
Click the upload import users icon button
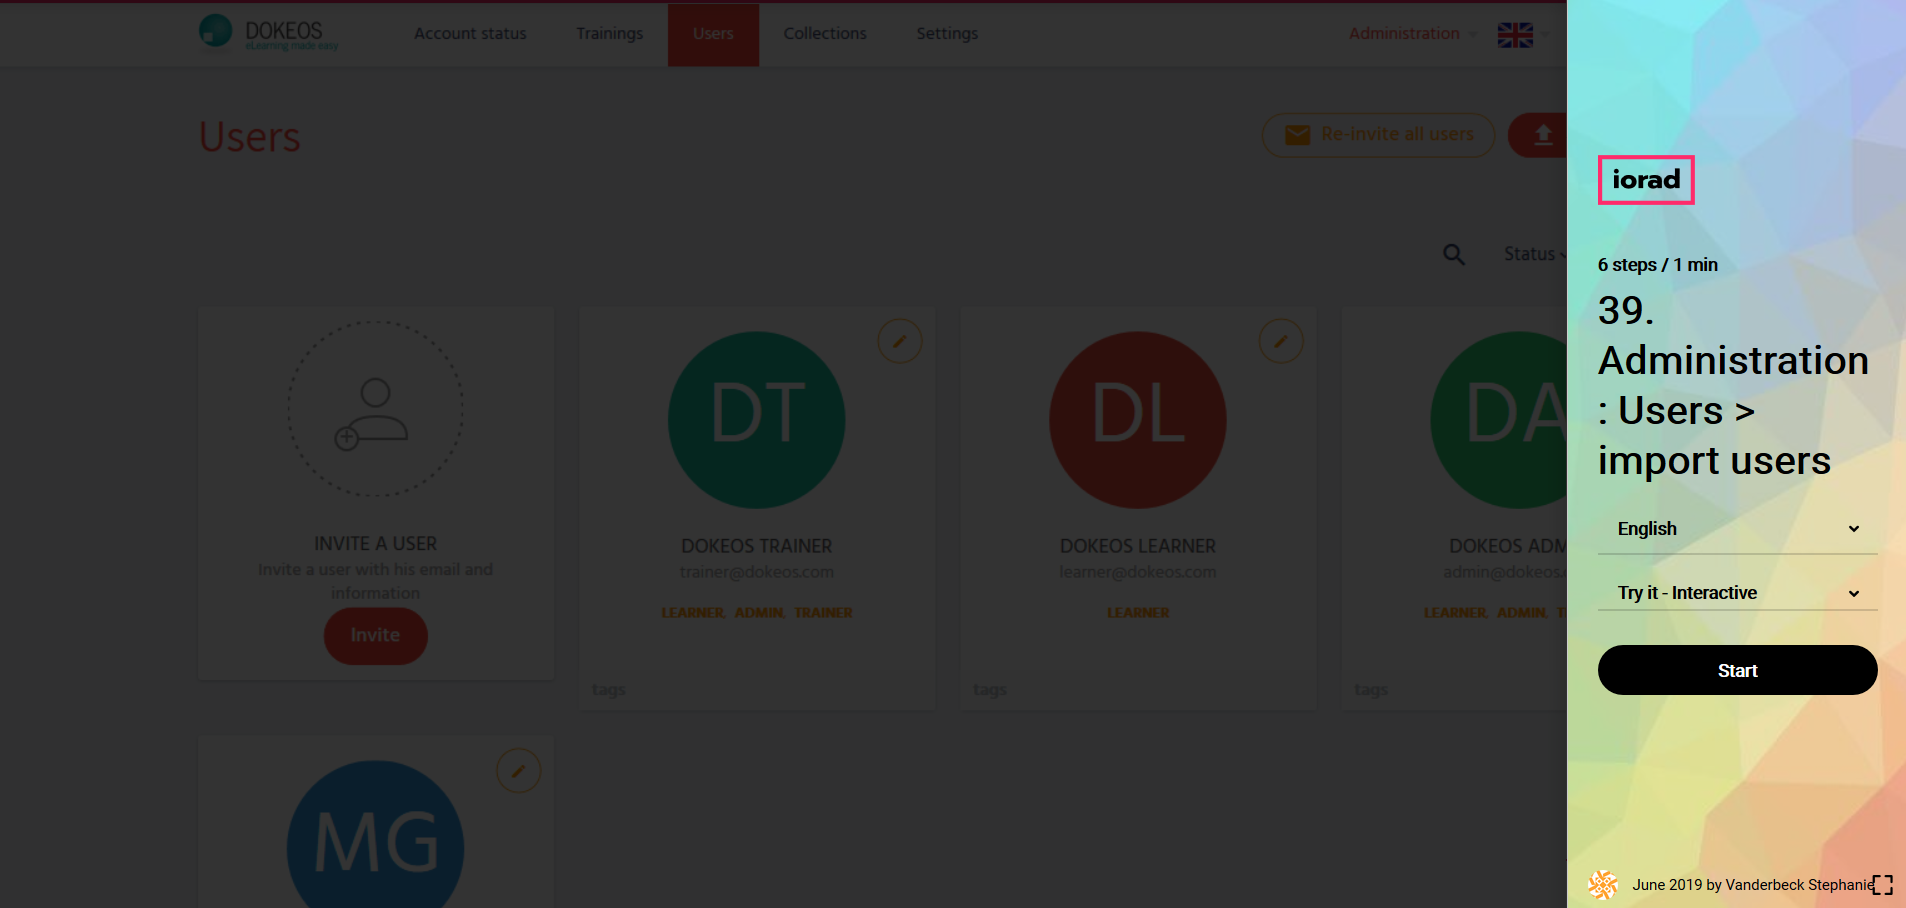(x=1542, y=135)
